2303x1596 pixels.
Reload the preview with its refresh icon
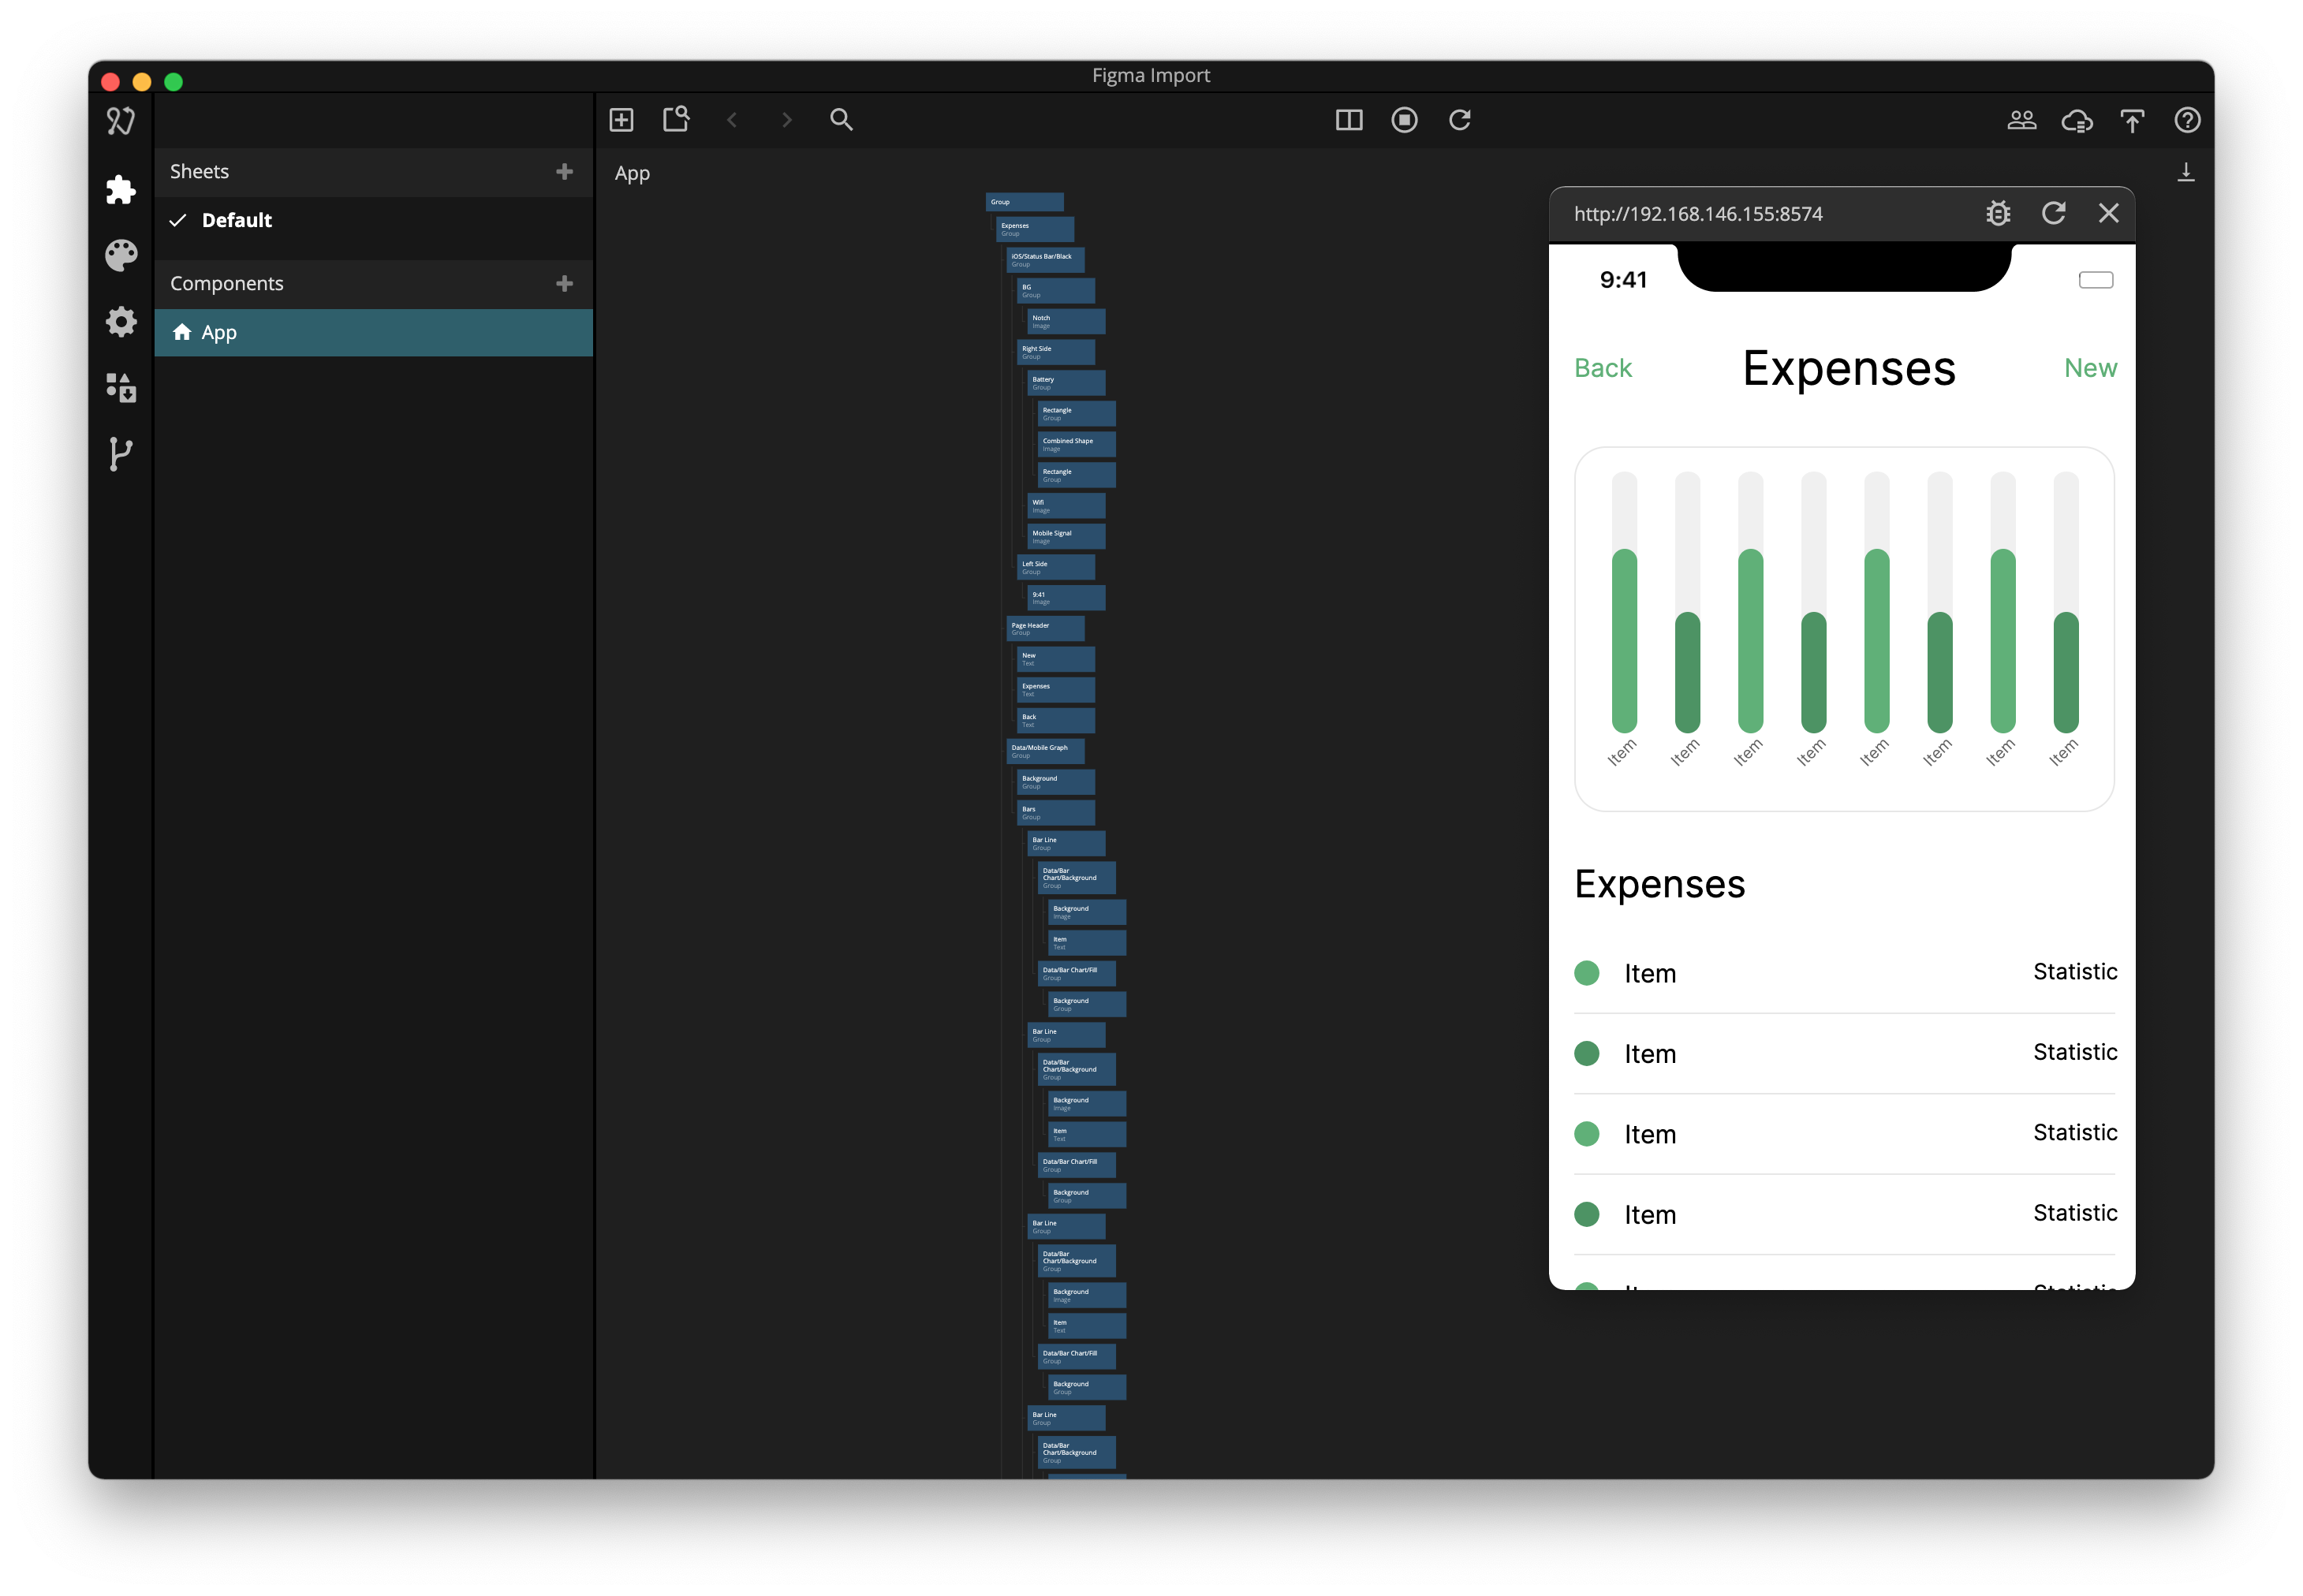2053,213
